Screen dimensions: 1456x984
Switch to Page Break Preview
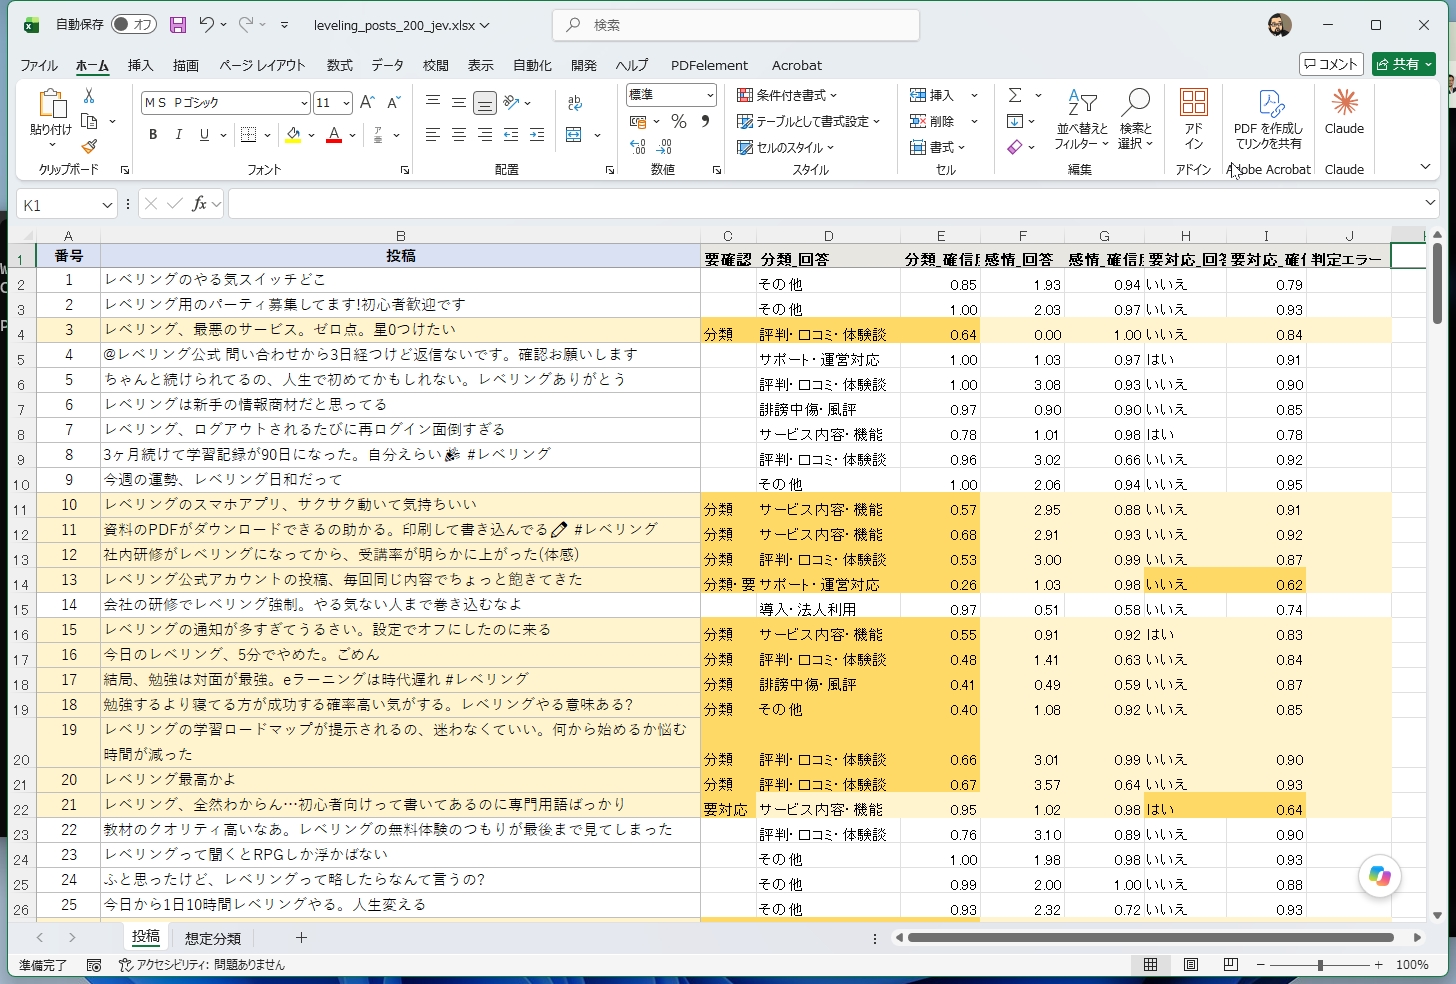pos(1231,965)
